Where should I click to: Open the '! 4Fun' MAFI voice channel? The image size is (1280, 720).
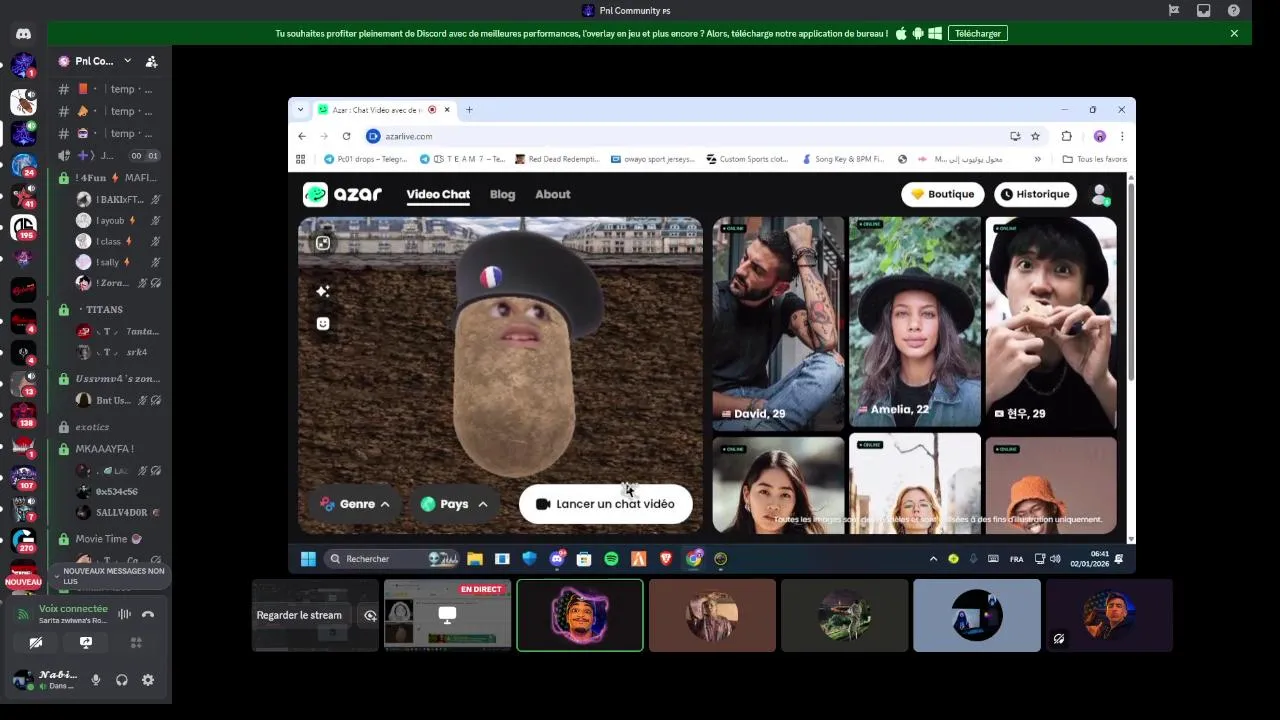point(110,178)
